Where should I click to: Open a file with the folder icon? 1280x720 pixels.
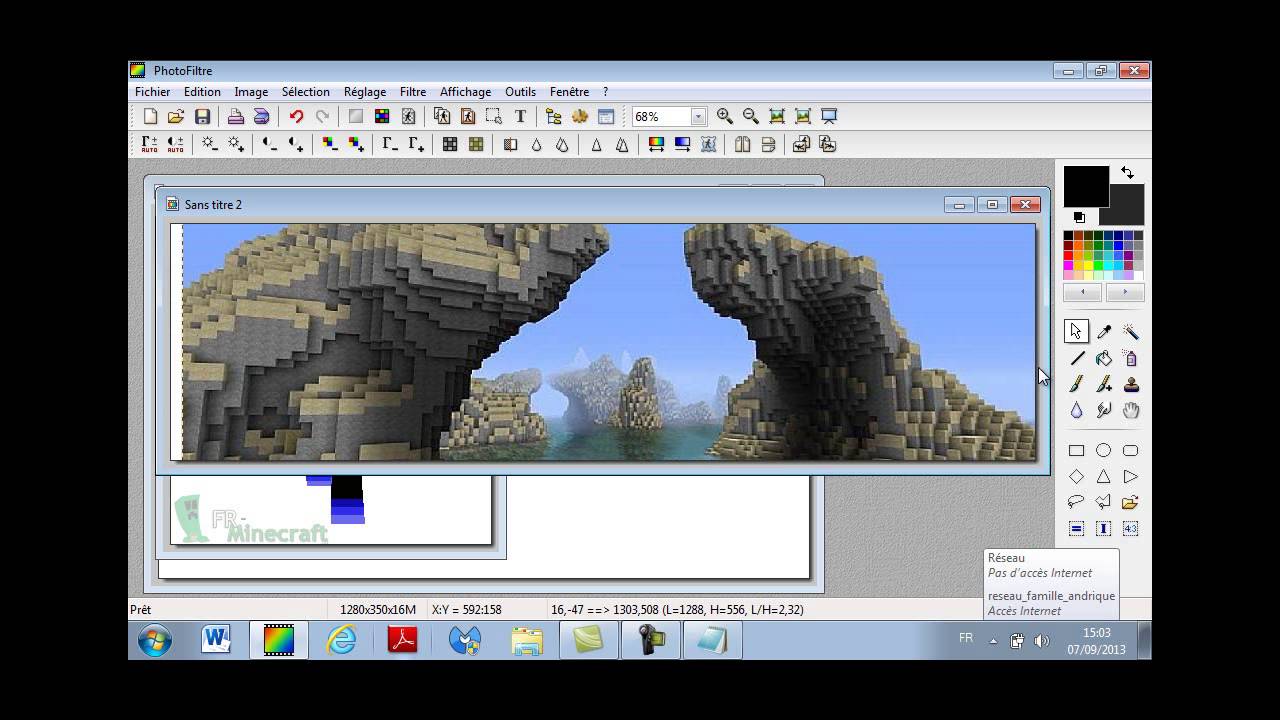pyautogui.click(x=176, y=116)
